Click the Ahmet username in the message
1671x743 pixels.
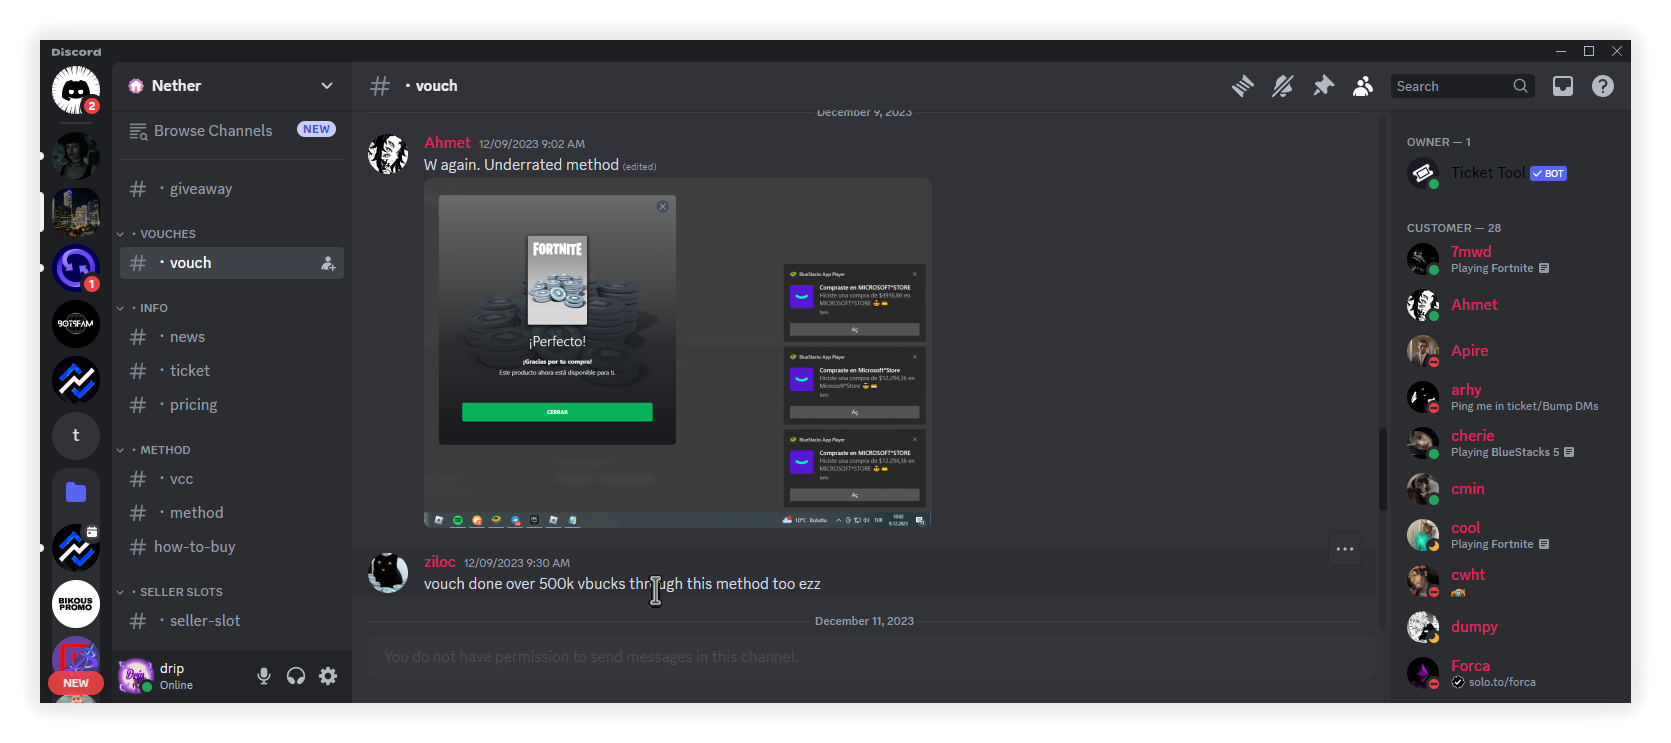click(447, 143)
